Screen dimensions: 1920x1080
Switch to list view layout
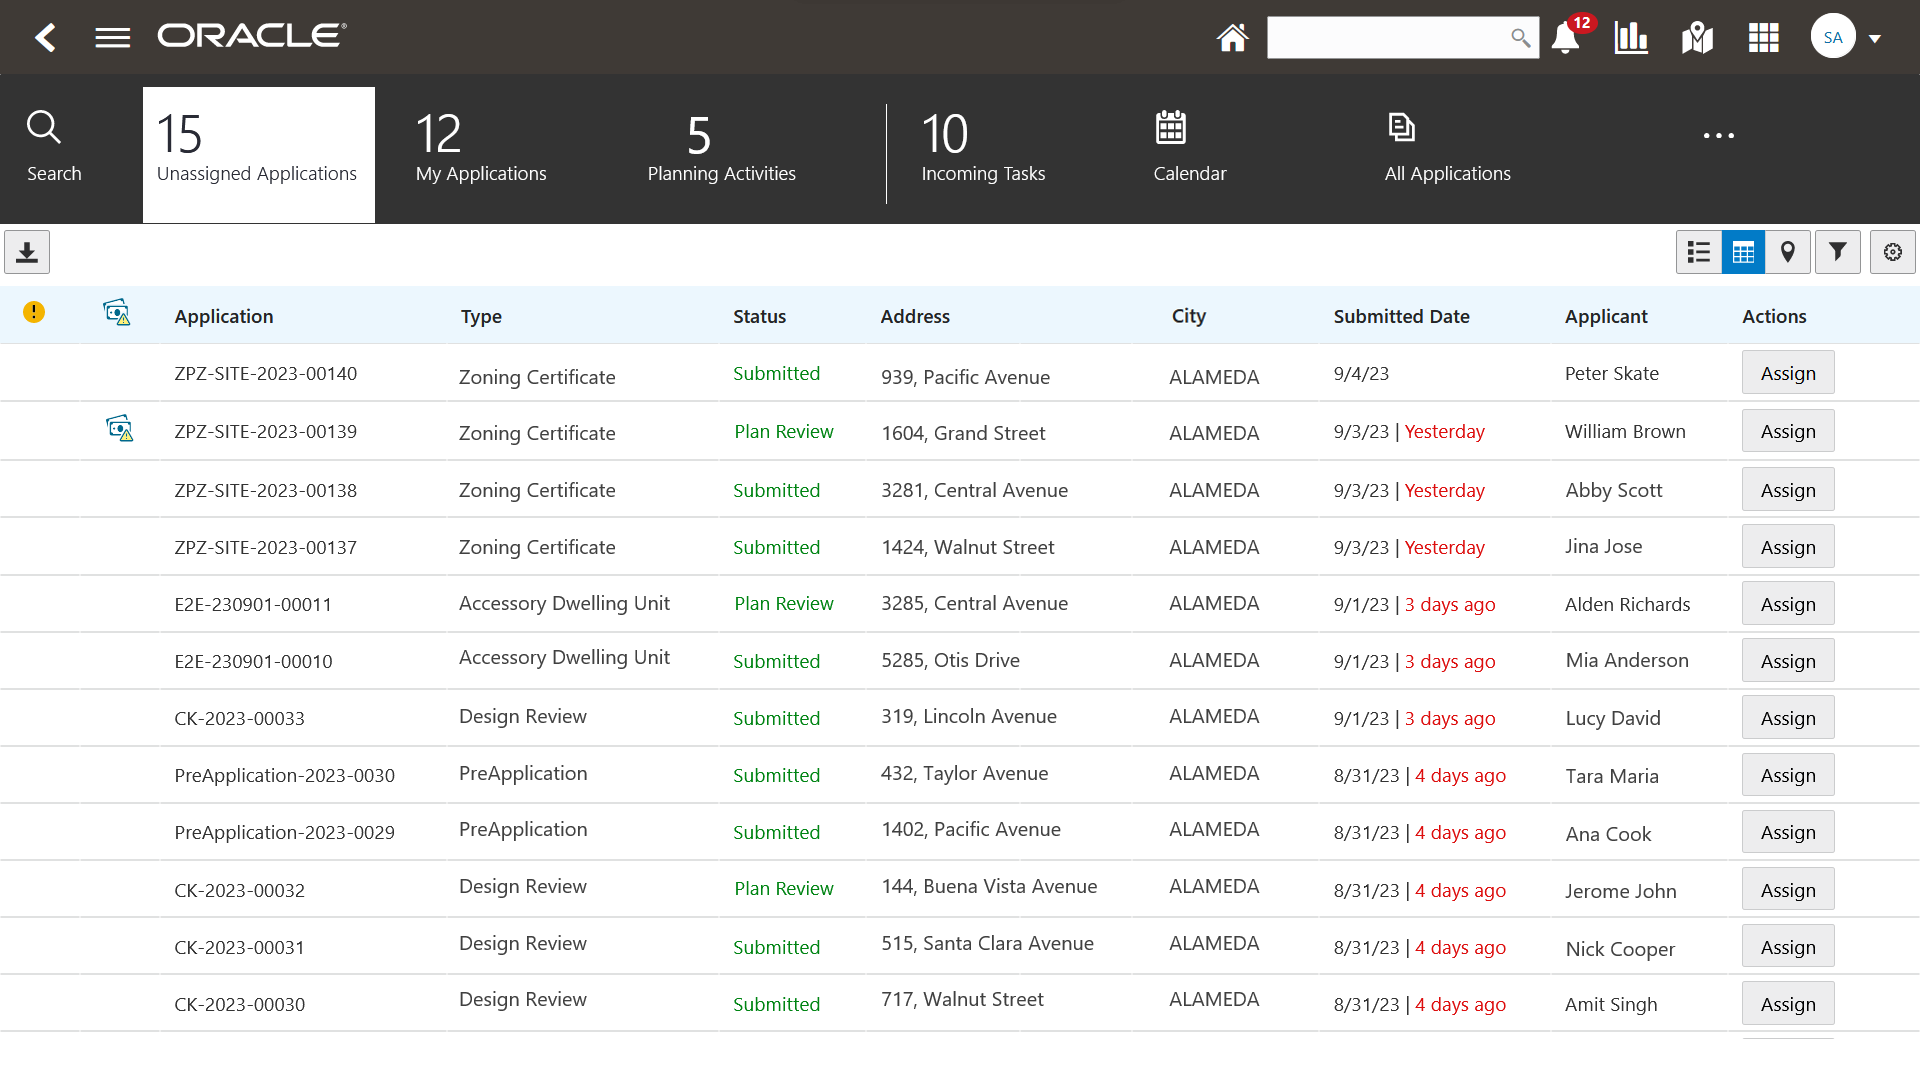click(1698, 252)
